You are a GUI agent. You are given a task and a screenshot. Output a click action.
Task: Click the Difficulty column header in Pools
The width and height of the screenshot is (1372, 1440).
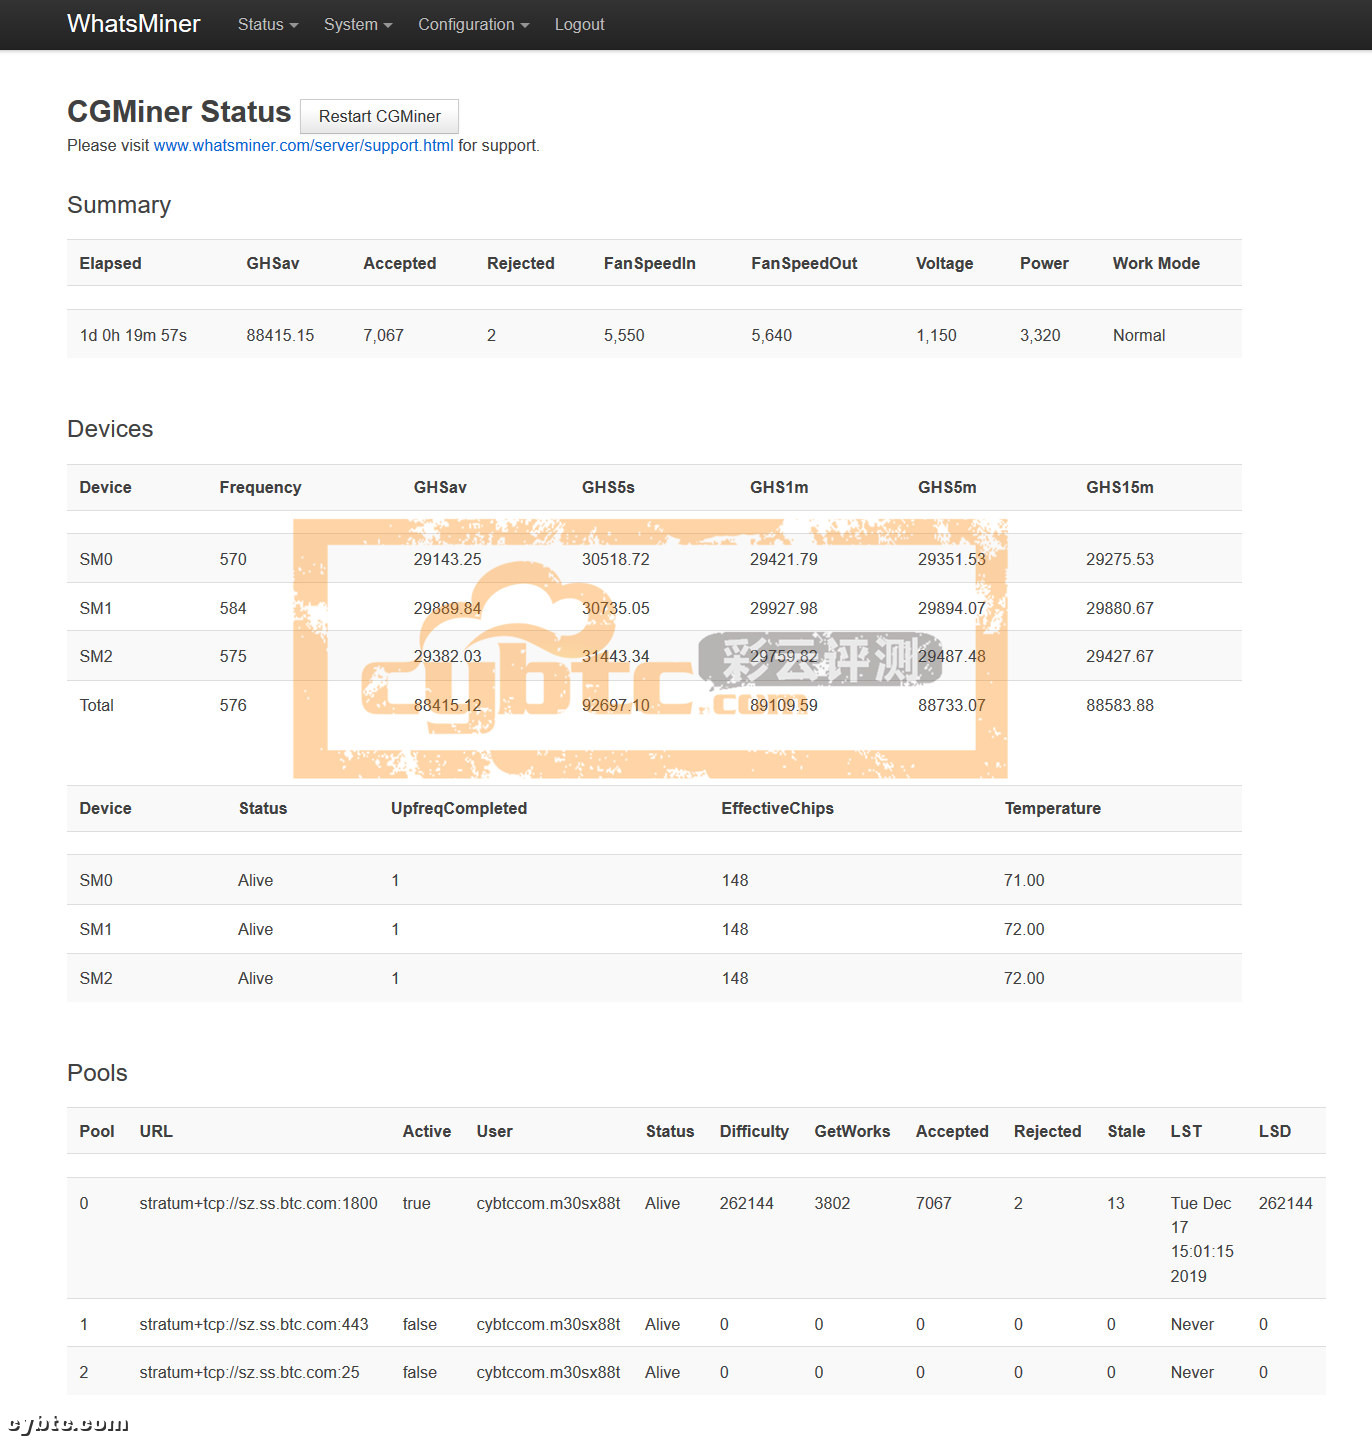coord(754,1131)
